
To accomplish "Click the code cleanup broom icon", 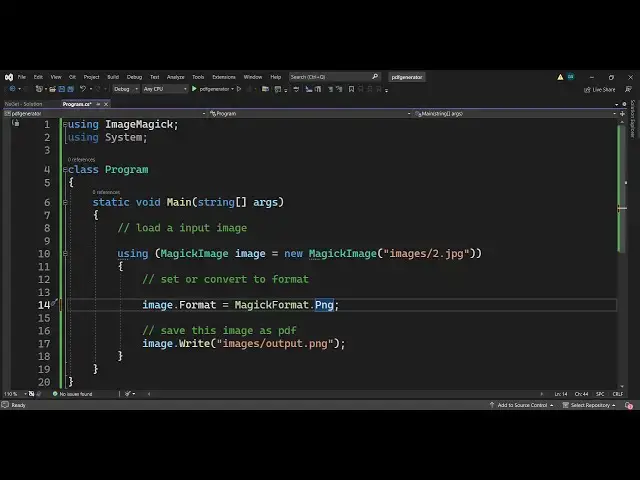I will click(x=128, y=394).
